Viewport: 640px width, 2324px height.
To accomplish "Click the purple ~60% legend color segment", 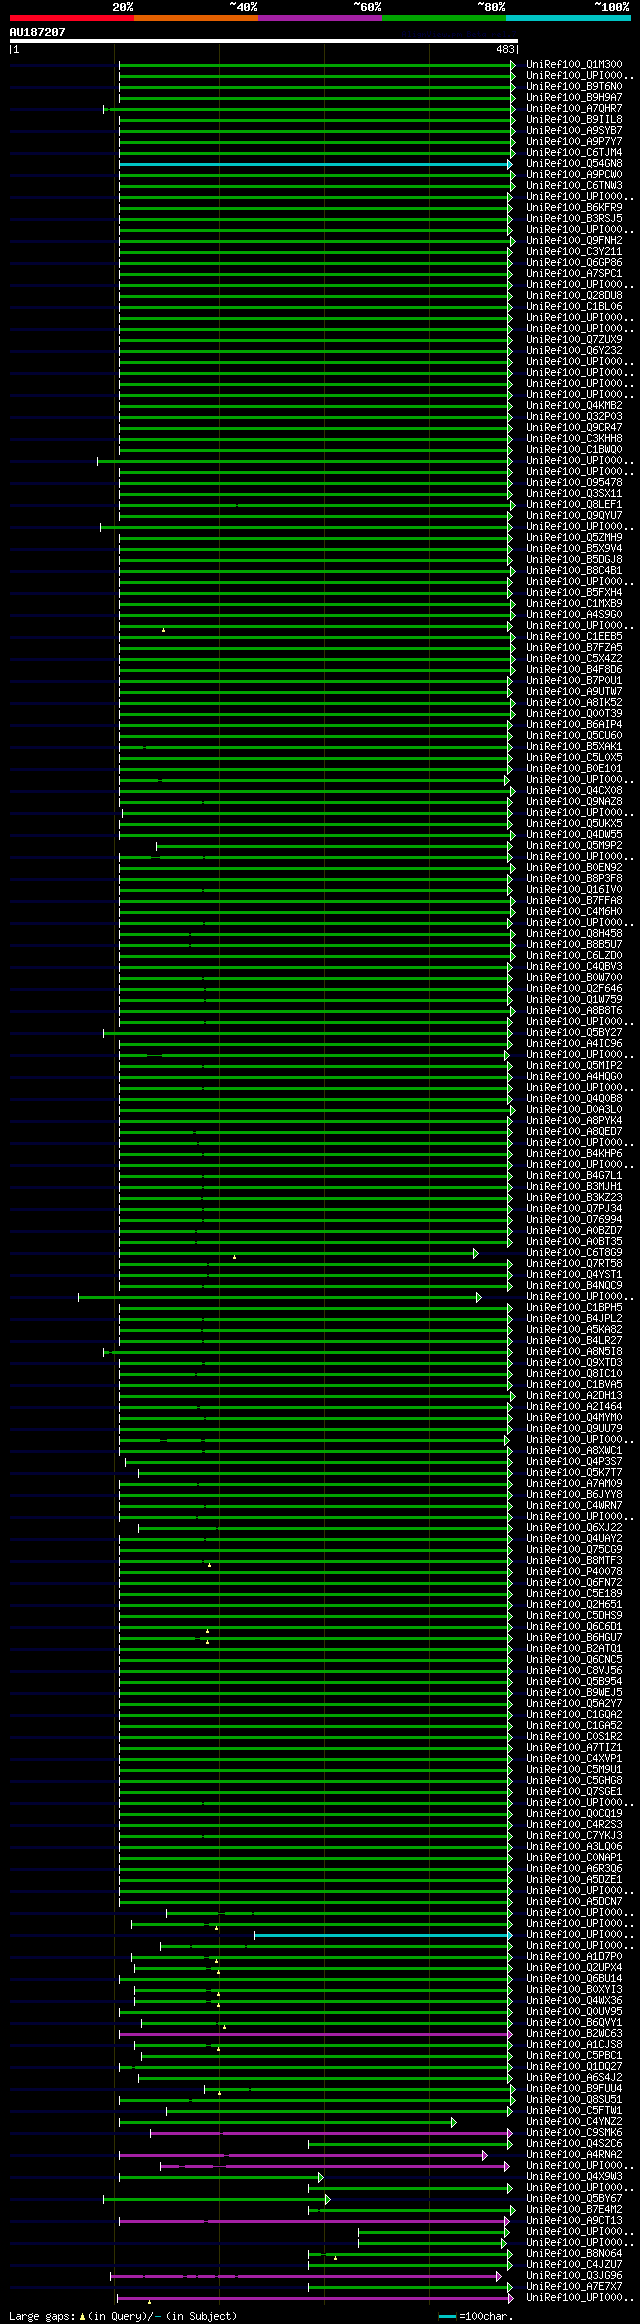I will pyautogui.click(x=319, y=18).
